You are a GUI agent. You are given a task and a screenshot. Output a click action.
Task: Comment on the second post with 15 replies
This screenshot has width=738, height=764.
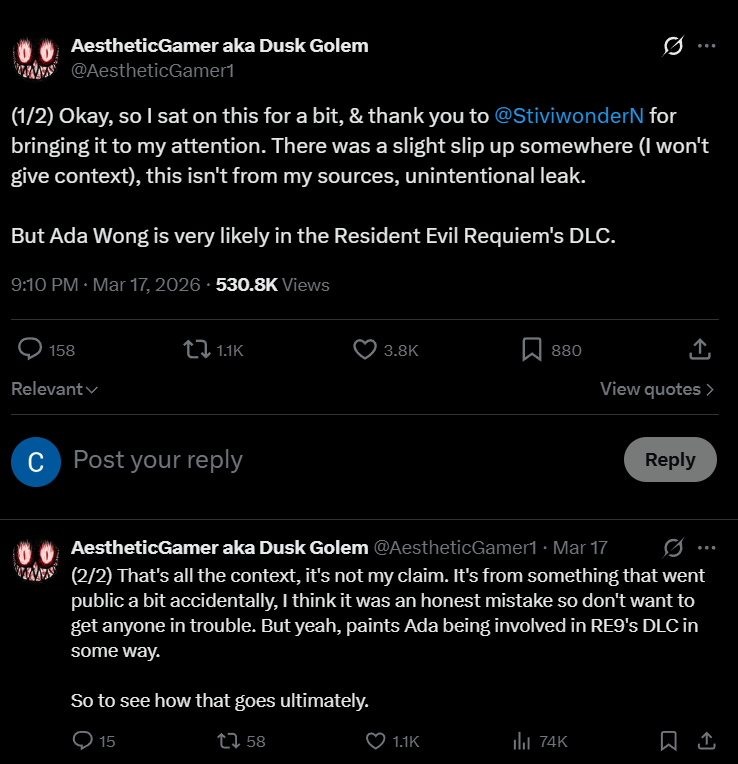(x=84, y=741)
